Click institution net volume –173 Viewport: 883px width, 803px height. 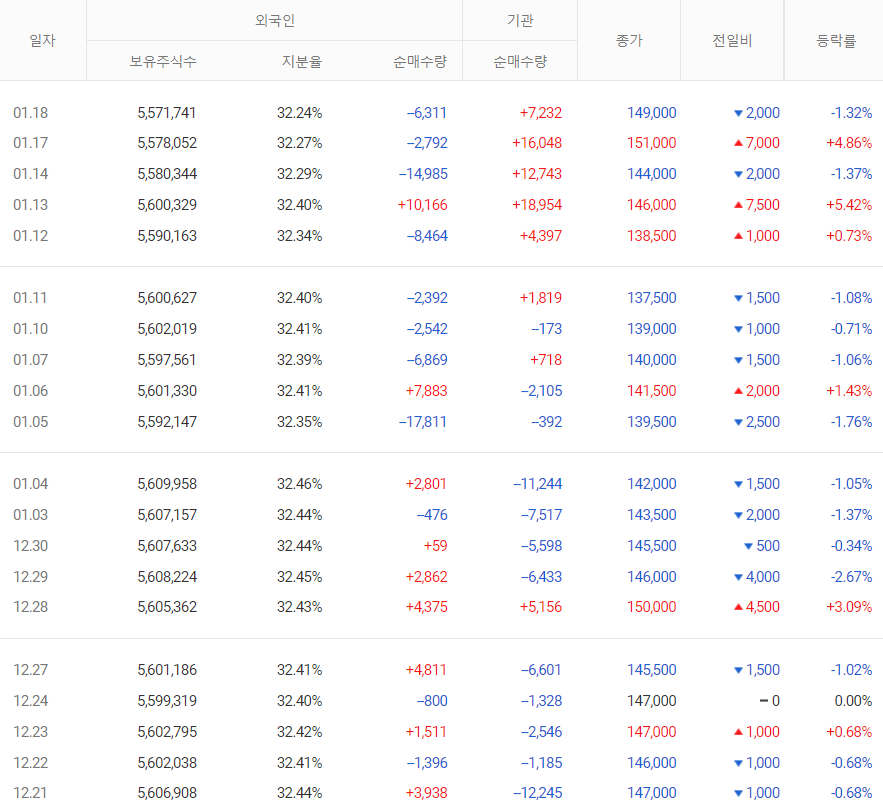point(546,329)
